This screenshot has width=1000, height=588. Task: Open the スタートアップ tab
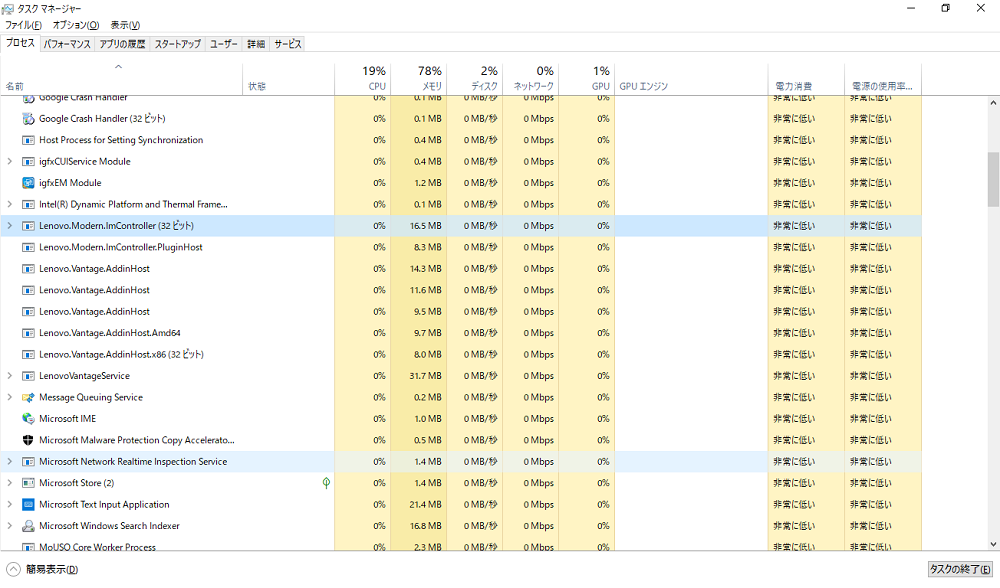tap(178, 44)
